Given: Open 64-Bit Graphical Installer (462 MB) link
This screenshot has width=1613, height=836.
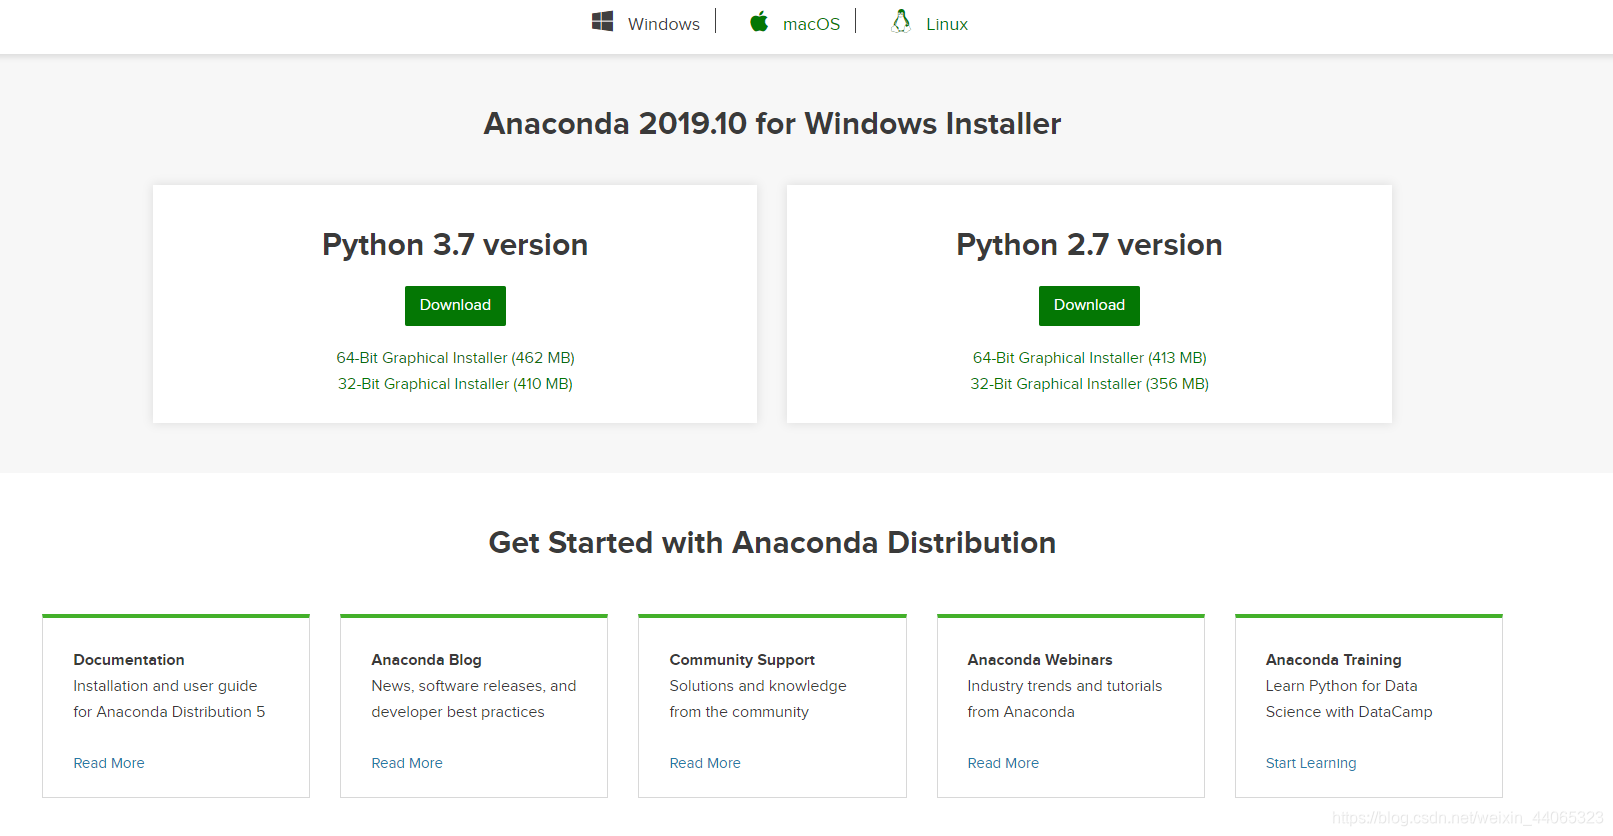Looking at the screenshot, I should click(x=455, y=358).
